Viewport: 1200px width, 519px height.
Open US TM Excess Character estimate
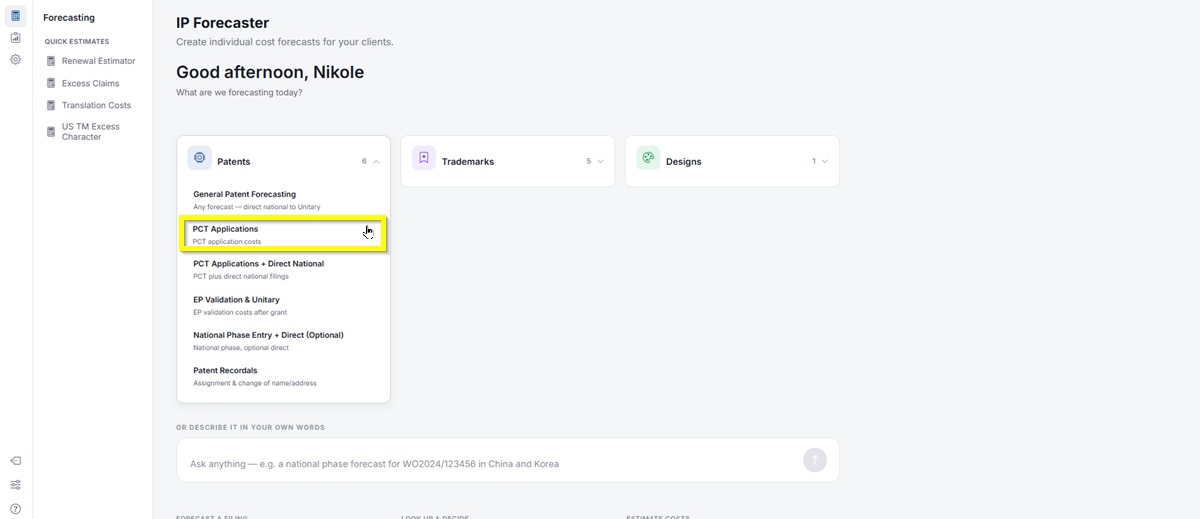tap(92, 131)
